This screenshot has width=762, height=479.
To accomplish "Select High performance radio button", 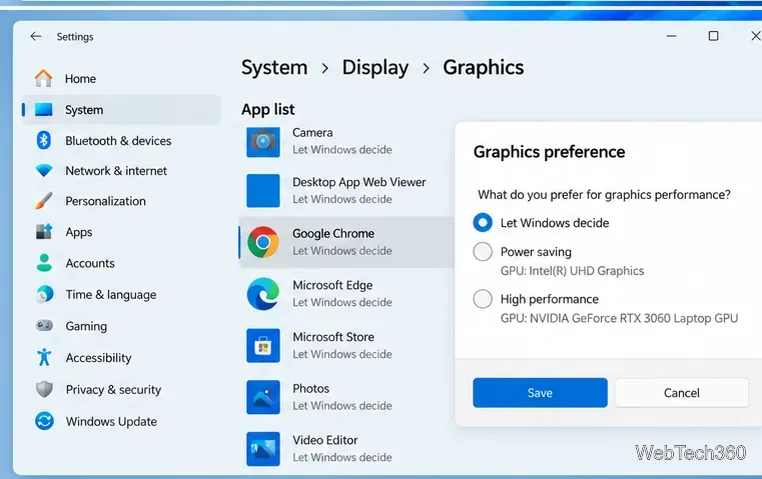I will (483, 299).
